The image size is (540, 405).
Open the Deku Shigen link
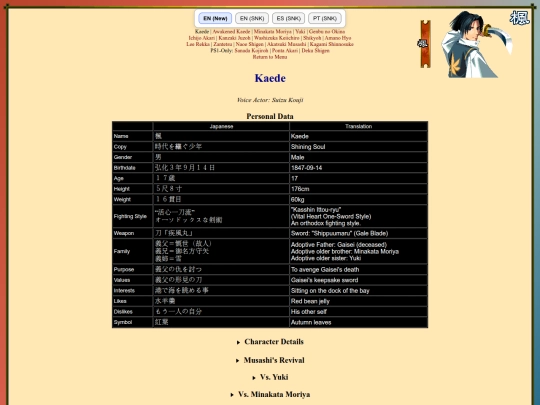coord(315,51)
